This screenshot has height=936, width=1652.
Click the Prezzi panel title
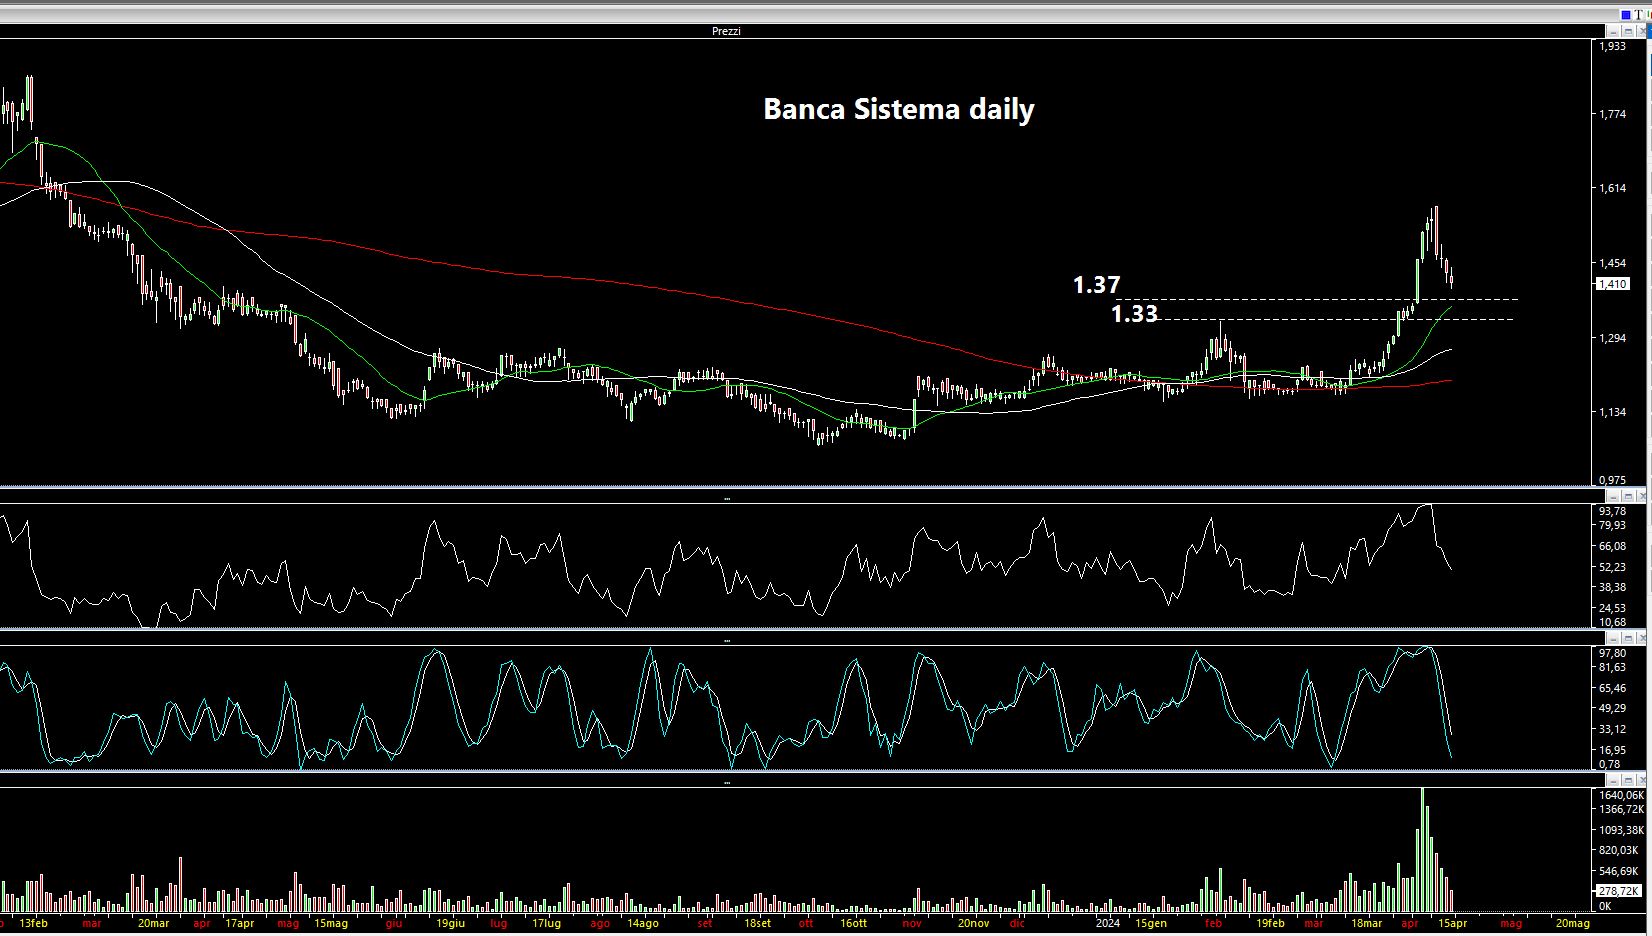(x=726, y=32)
